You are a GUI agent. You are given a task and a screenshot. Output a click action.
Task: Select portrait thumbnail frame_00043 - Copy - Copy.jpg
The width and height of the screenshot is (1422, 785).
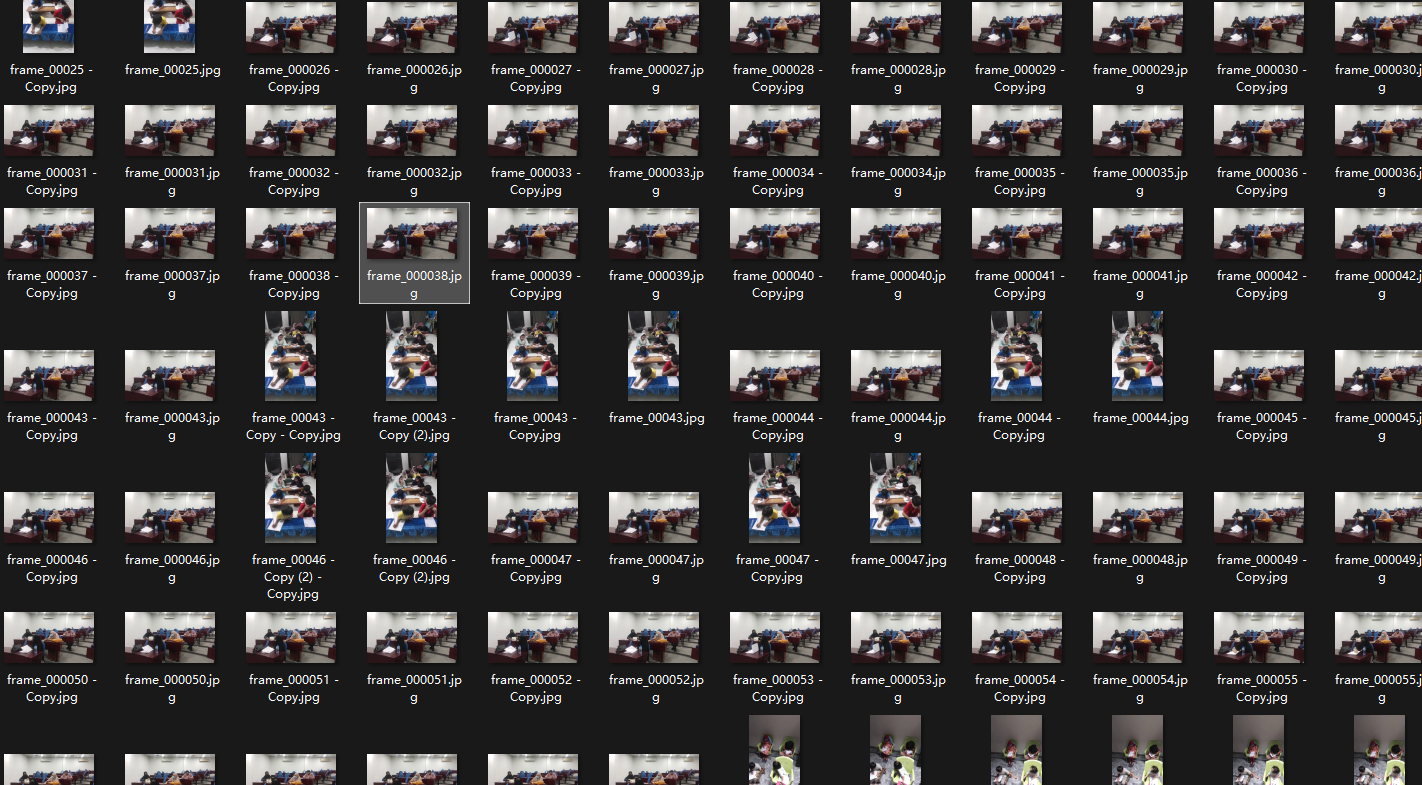tap(291, 356)
